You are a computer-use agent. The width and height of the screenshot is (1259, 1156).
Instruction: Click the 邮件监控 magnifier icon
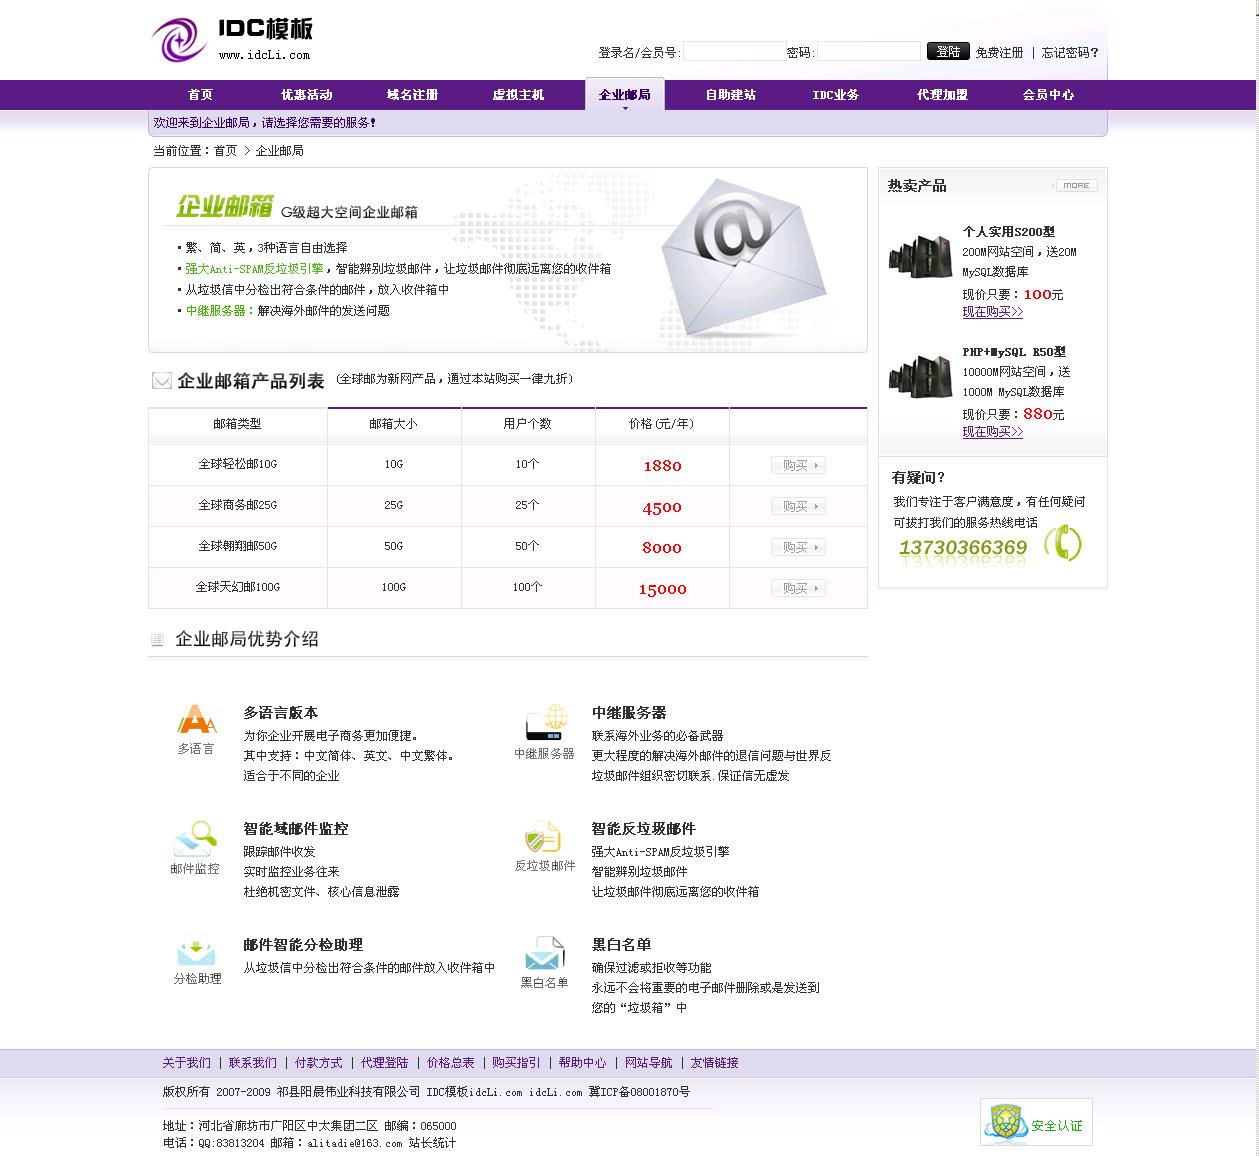196,837
